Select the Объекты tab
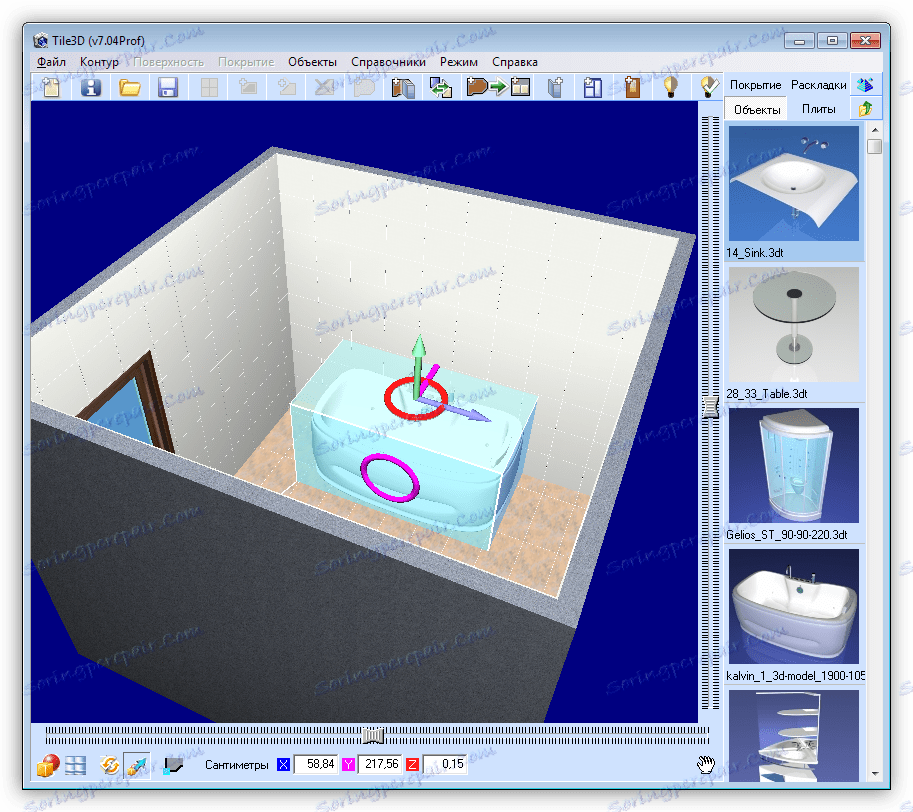 (x=757, y=109)
